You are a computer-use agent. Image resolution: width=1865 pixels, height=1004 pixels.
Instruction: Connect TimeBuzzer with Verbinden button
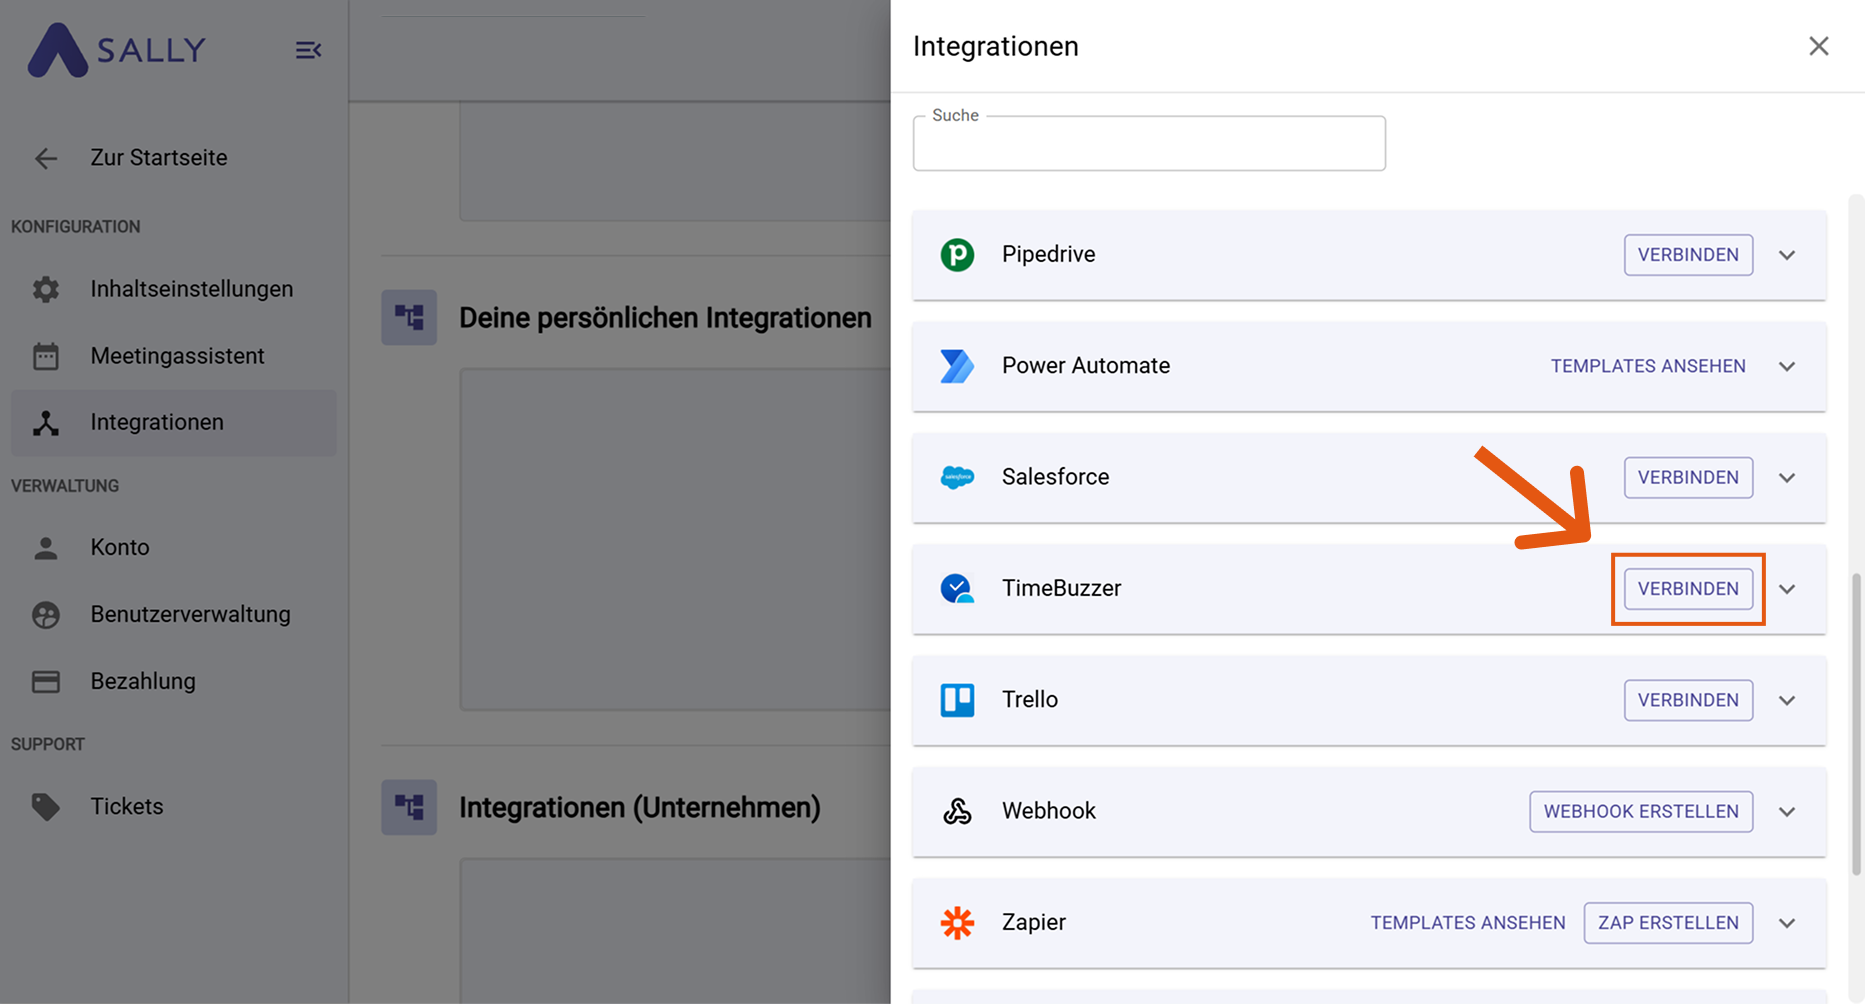pyautogui.click(x=1688, y=589)
